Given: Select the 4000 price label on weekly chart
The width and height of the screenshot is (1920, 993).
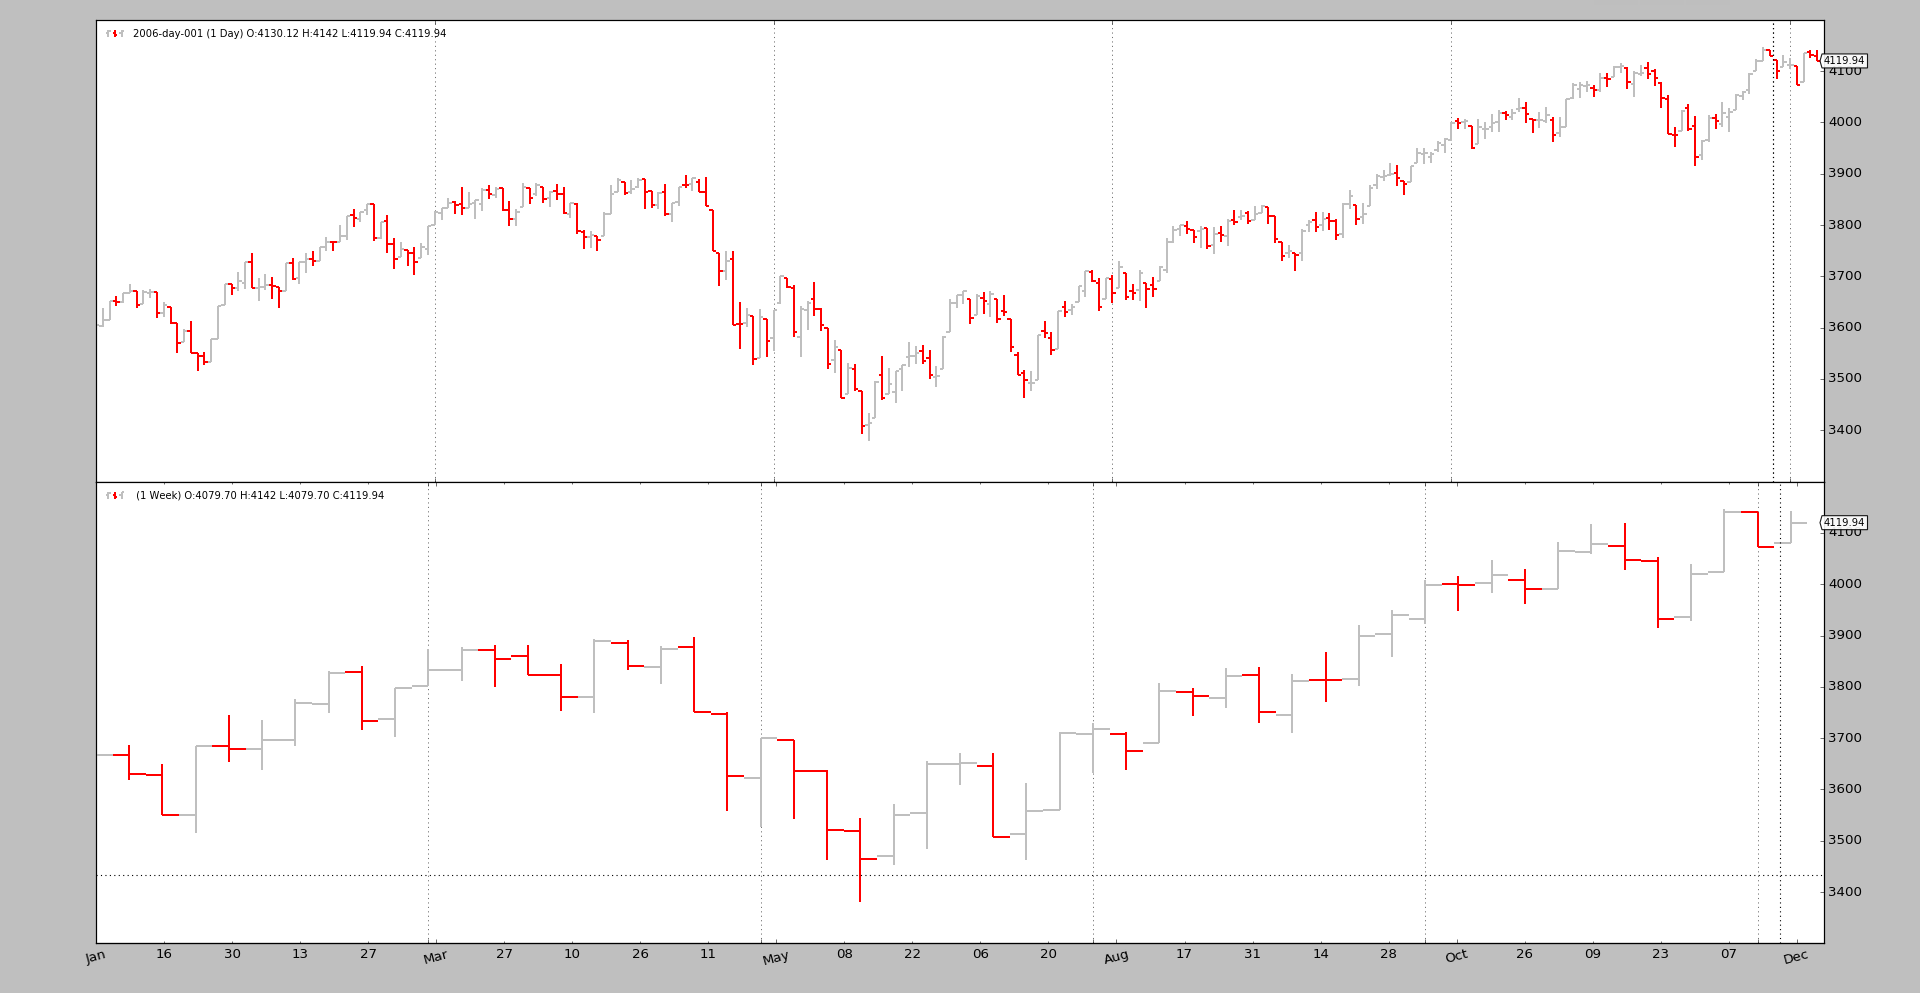Looking at the screenshot, I should coord(1844,584).
